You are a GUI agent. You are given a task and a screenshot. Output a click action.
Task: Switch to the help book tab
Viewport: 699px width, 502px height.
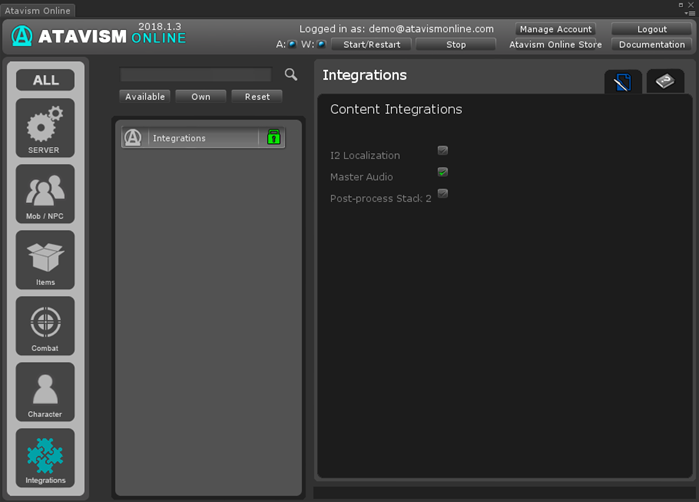click(x=665, y=82)
